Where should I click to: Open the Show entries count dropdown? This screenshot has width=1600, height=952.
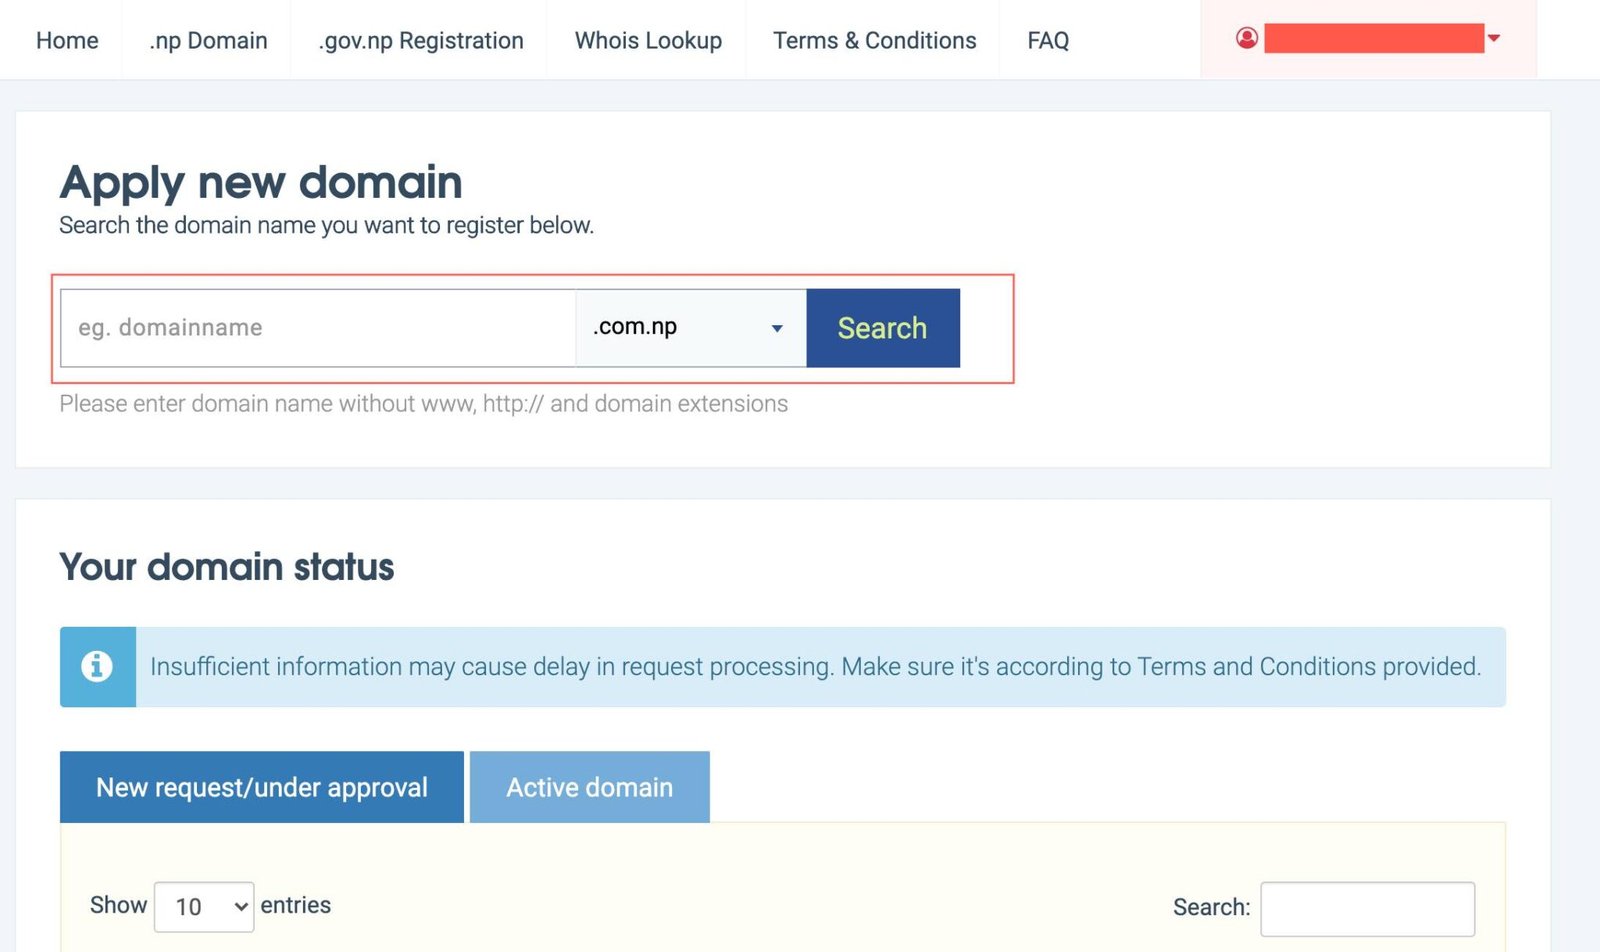(x=204, y=906)
